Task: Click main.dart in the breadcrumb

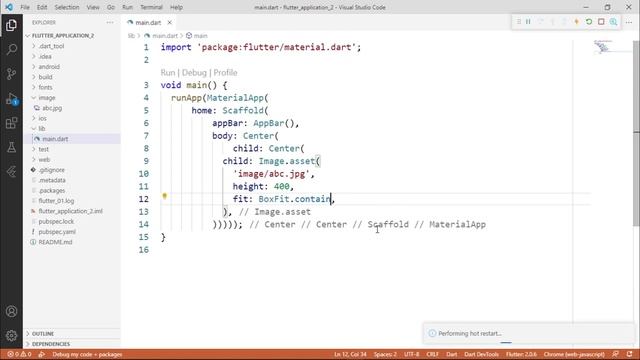Action: point(164,36)
